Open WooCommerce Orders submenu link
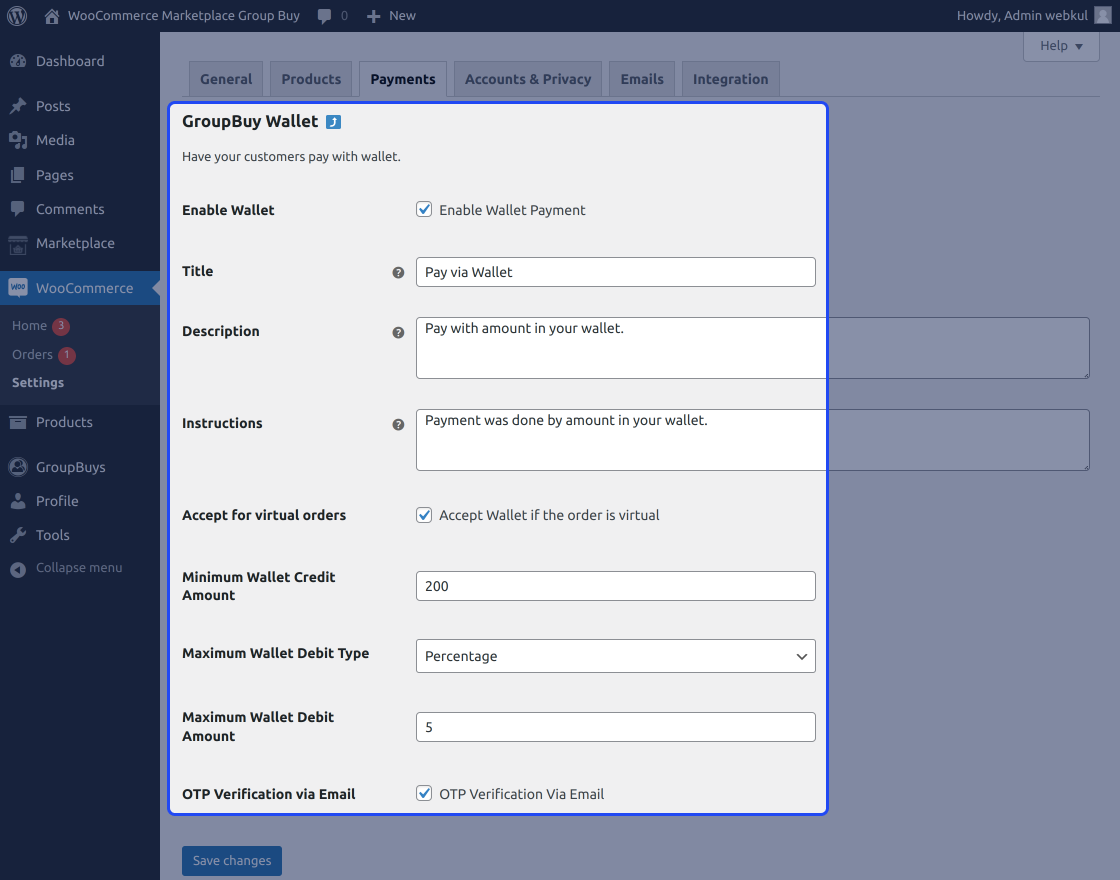This screenshot has height=880, width=1120. [32, 354]
